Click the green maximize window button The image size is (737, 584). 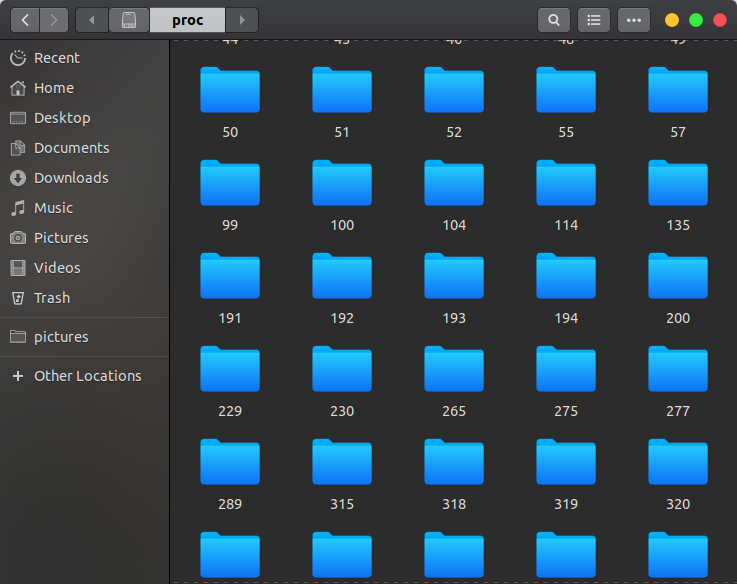tap(696, 20)
